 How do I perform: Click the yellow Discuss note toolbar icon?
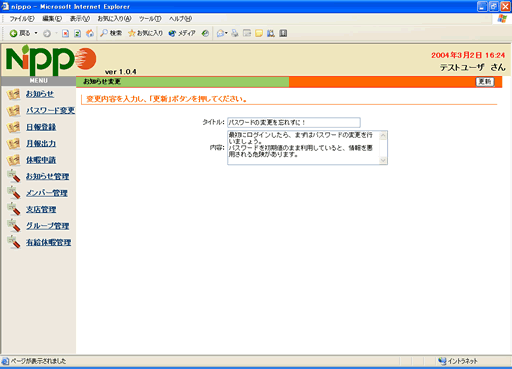[x=259, y=33]
